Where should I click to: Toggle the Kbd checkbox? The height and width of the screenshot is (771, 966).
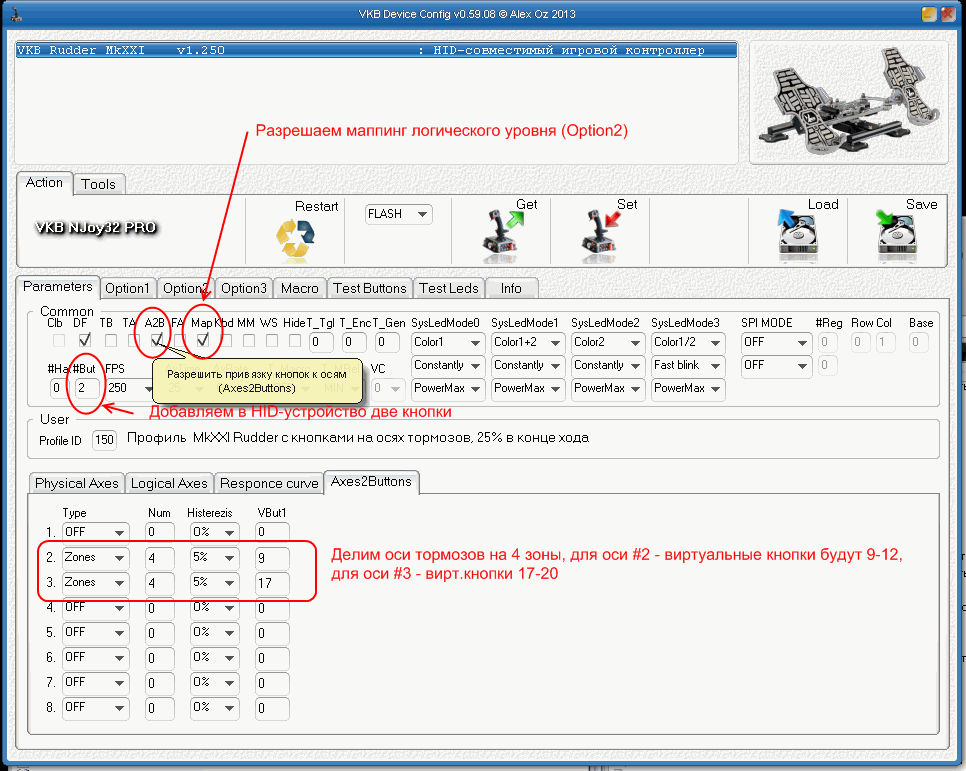click(x=225, y=341)
